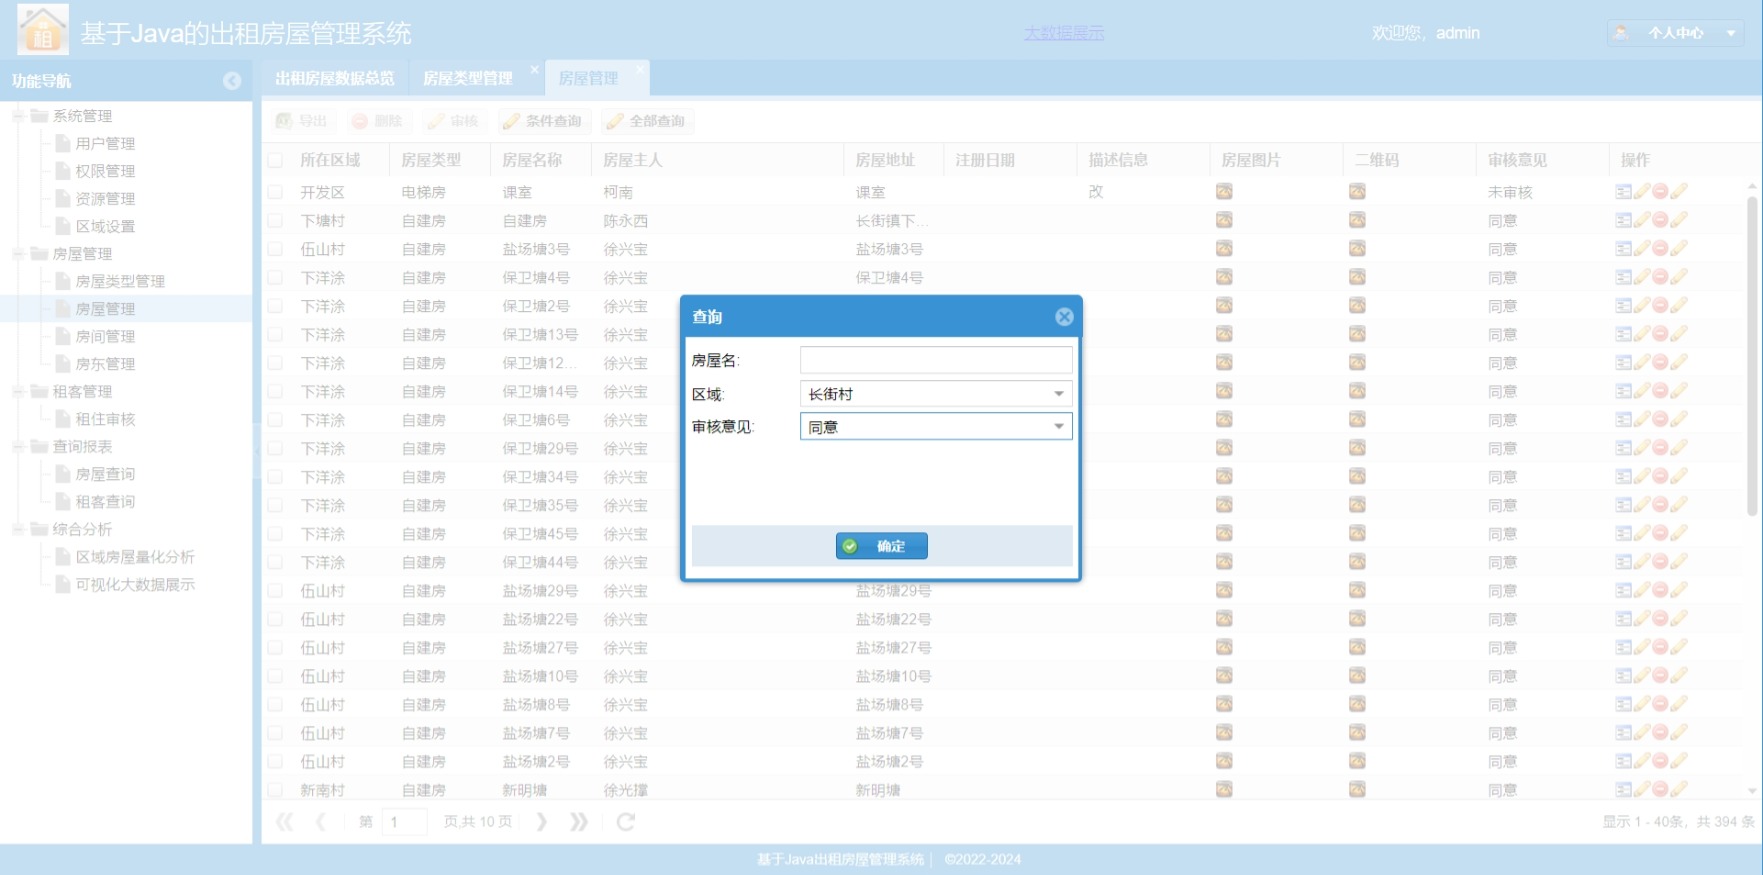
Task: Check the 盐场塘29号 row checkbox
Action: point(275,591)
